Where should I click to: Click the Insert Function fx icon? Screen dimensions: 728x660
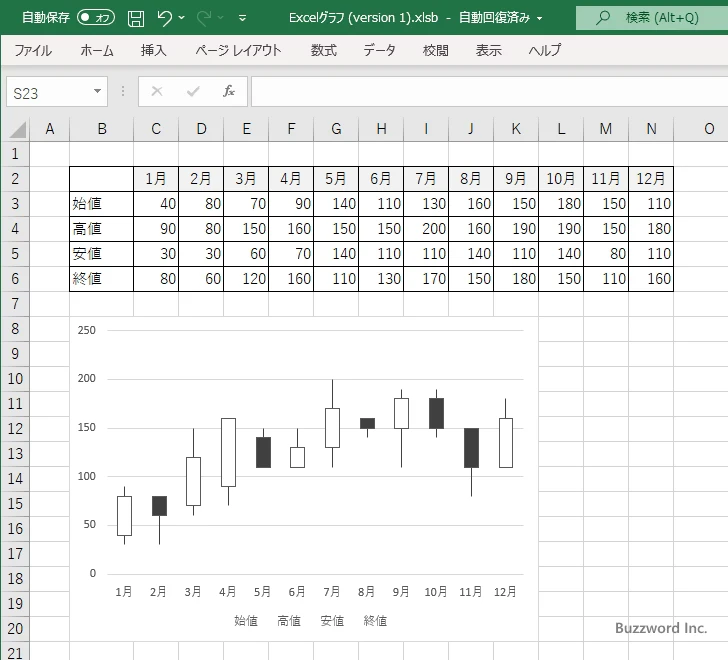tap(228, 92)
